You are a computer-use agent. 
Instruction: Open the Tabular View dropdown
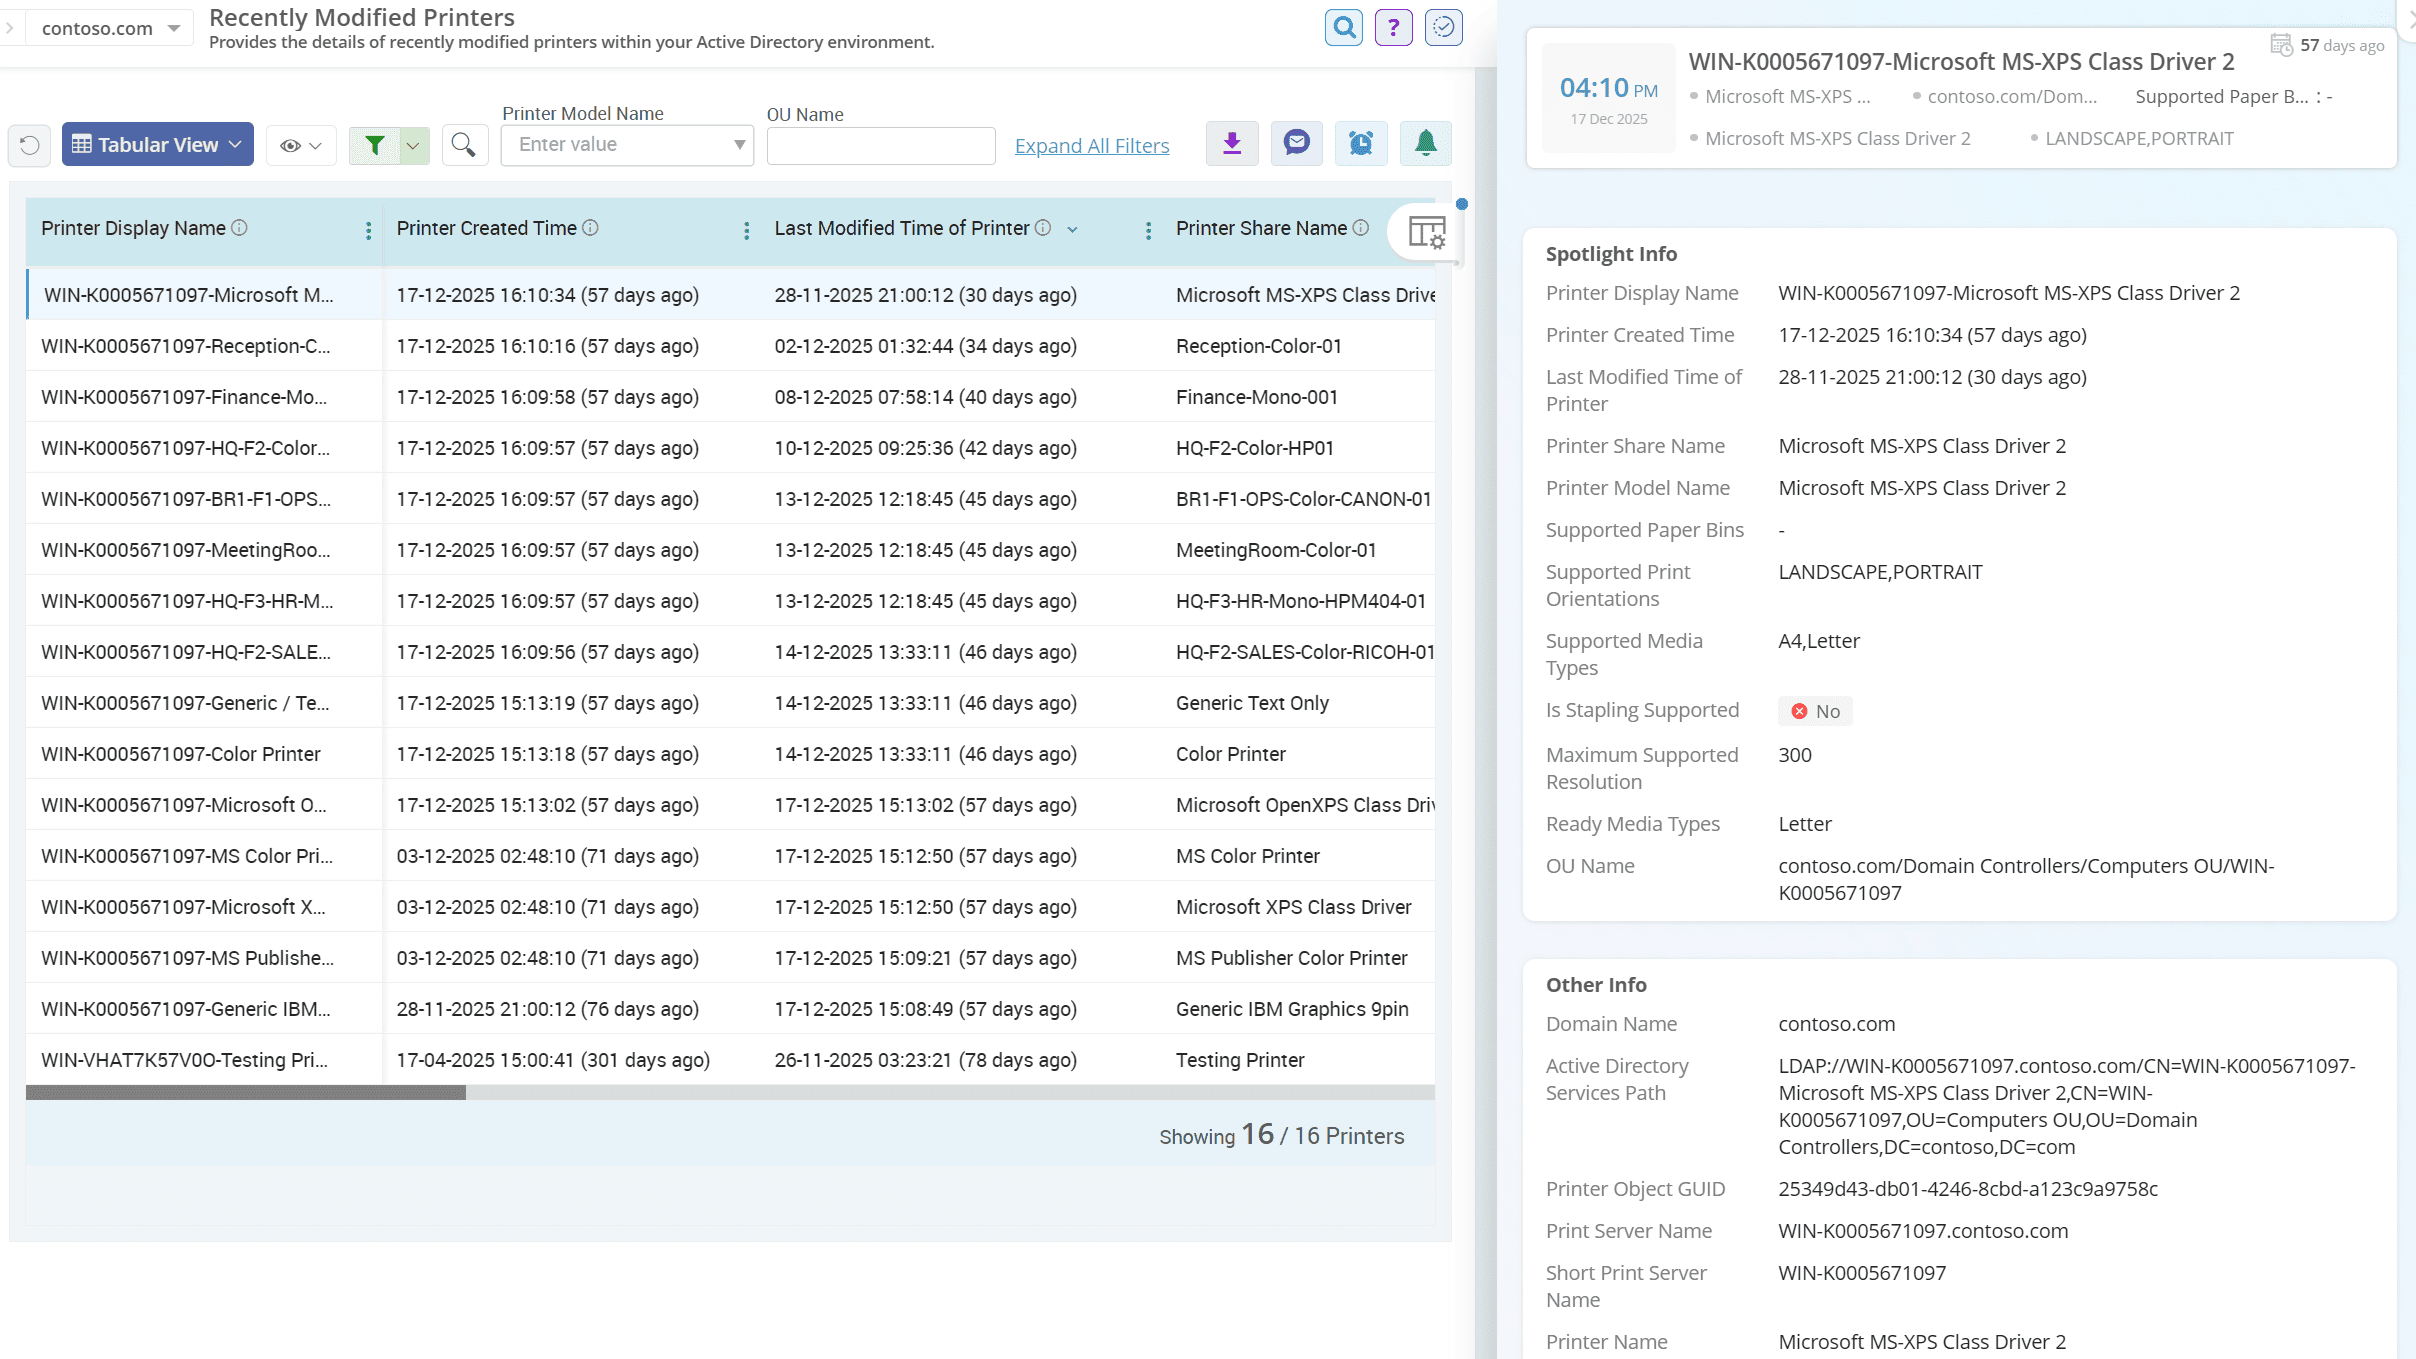158,145
